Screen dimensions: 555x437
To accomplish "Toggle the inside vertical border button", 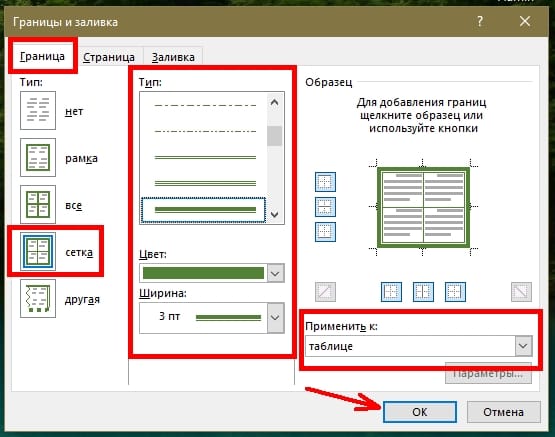I will click(x=423, y=292).
